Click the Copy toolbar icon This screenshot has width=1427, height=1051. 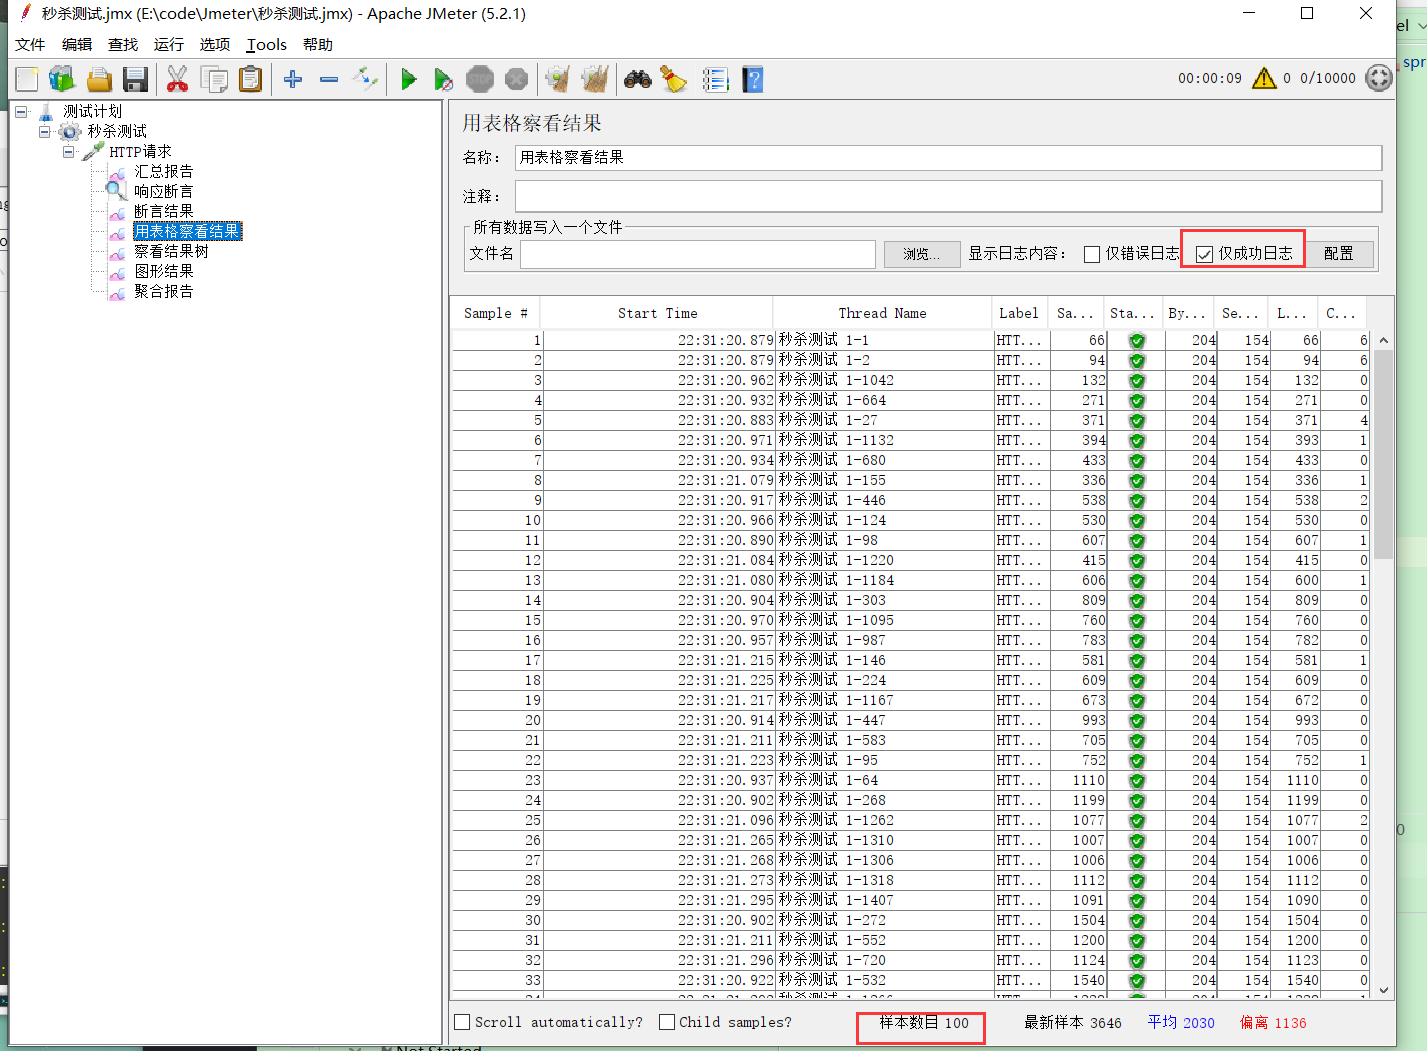click(214, 79)
